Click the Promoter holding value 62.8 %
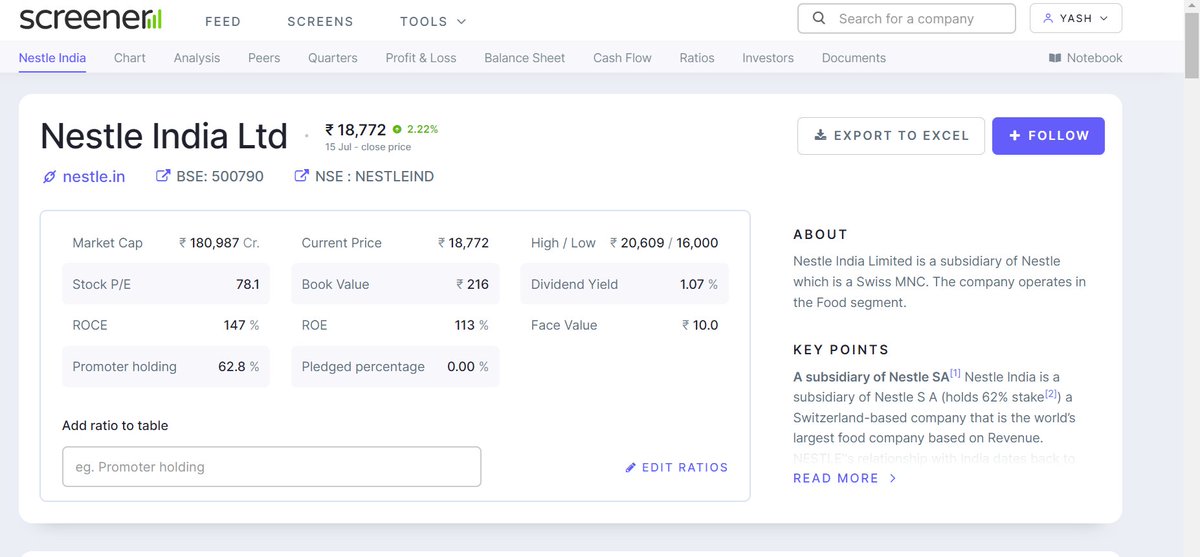This screenshot has height=557, width=1200. click(x=239, y=367)
